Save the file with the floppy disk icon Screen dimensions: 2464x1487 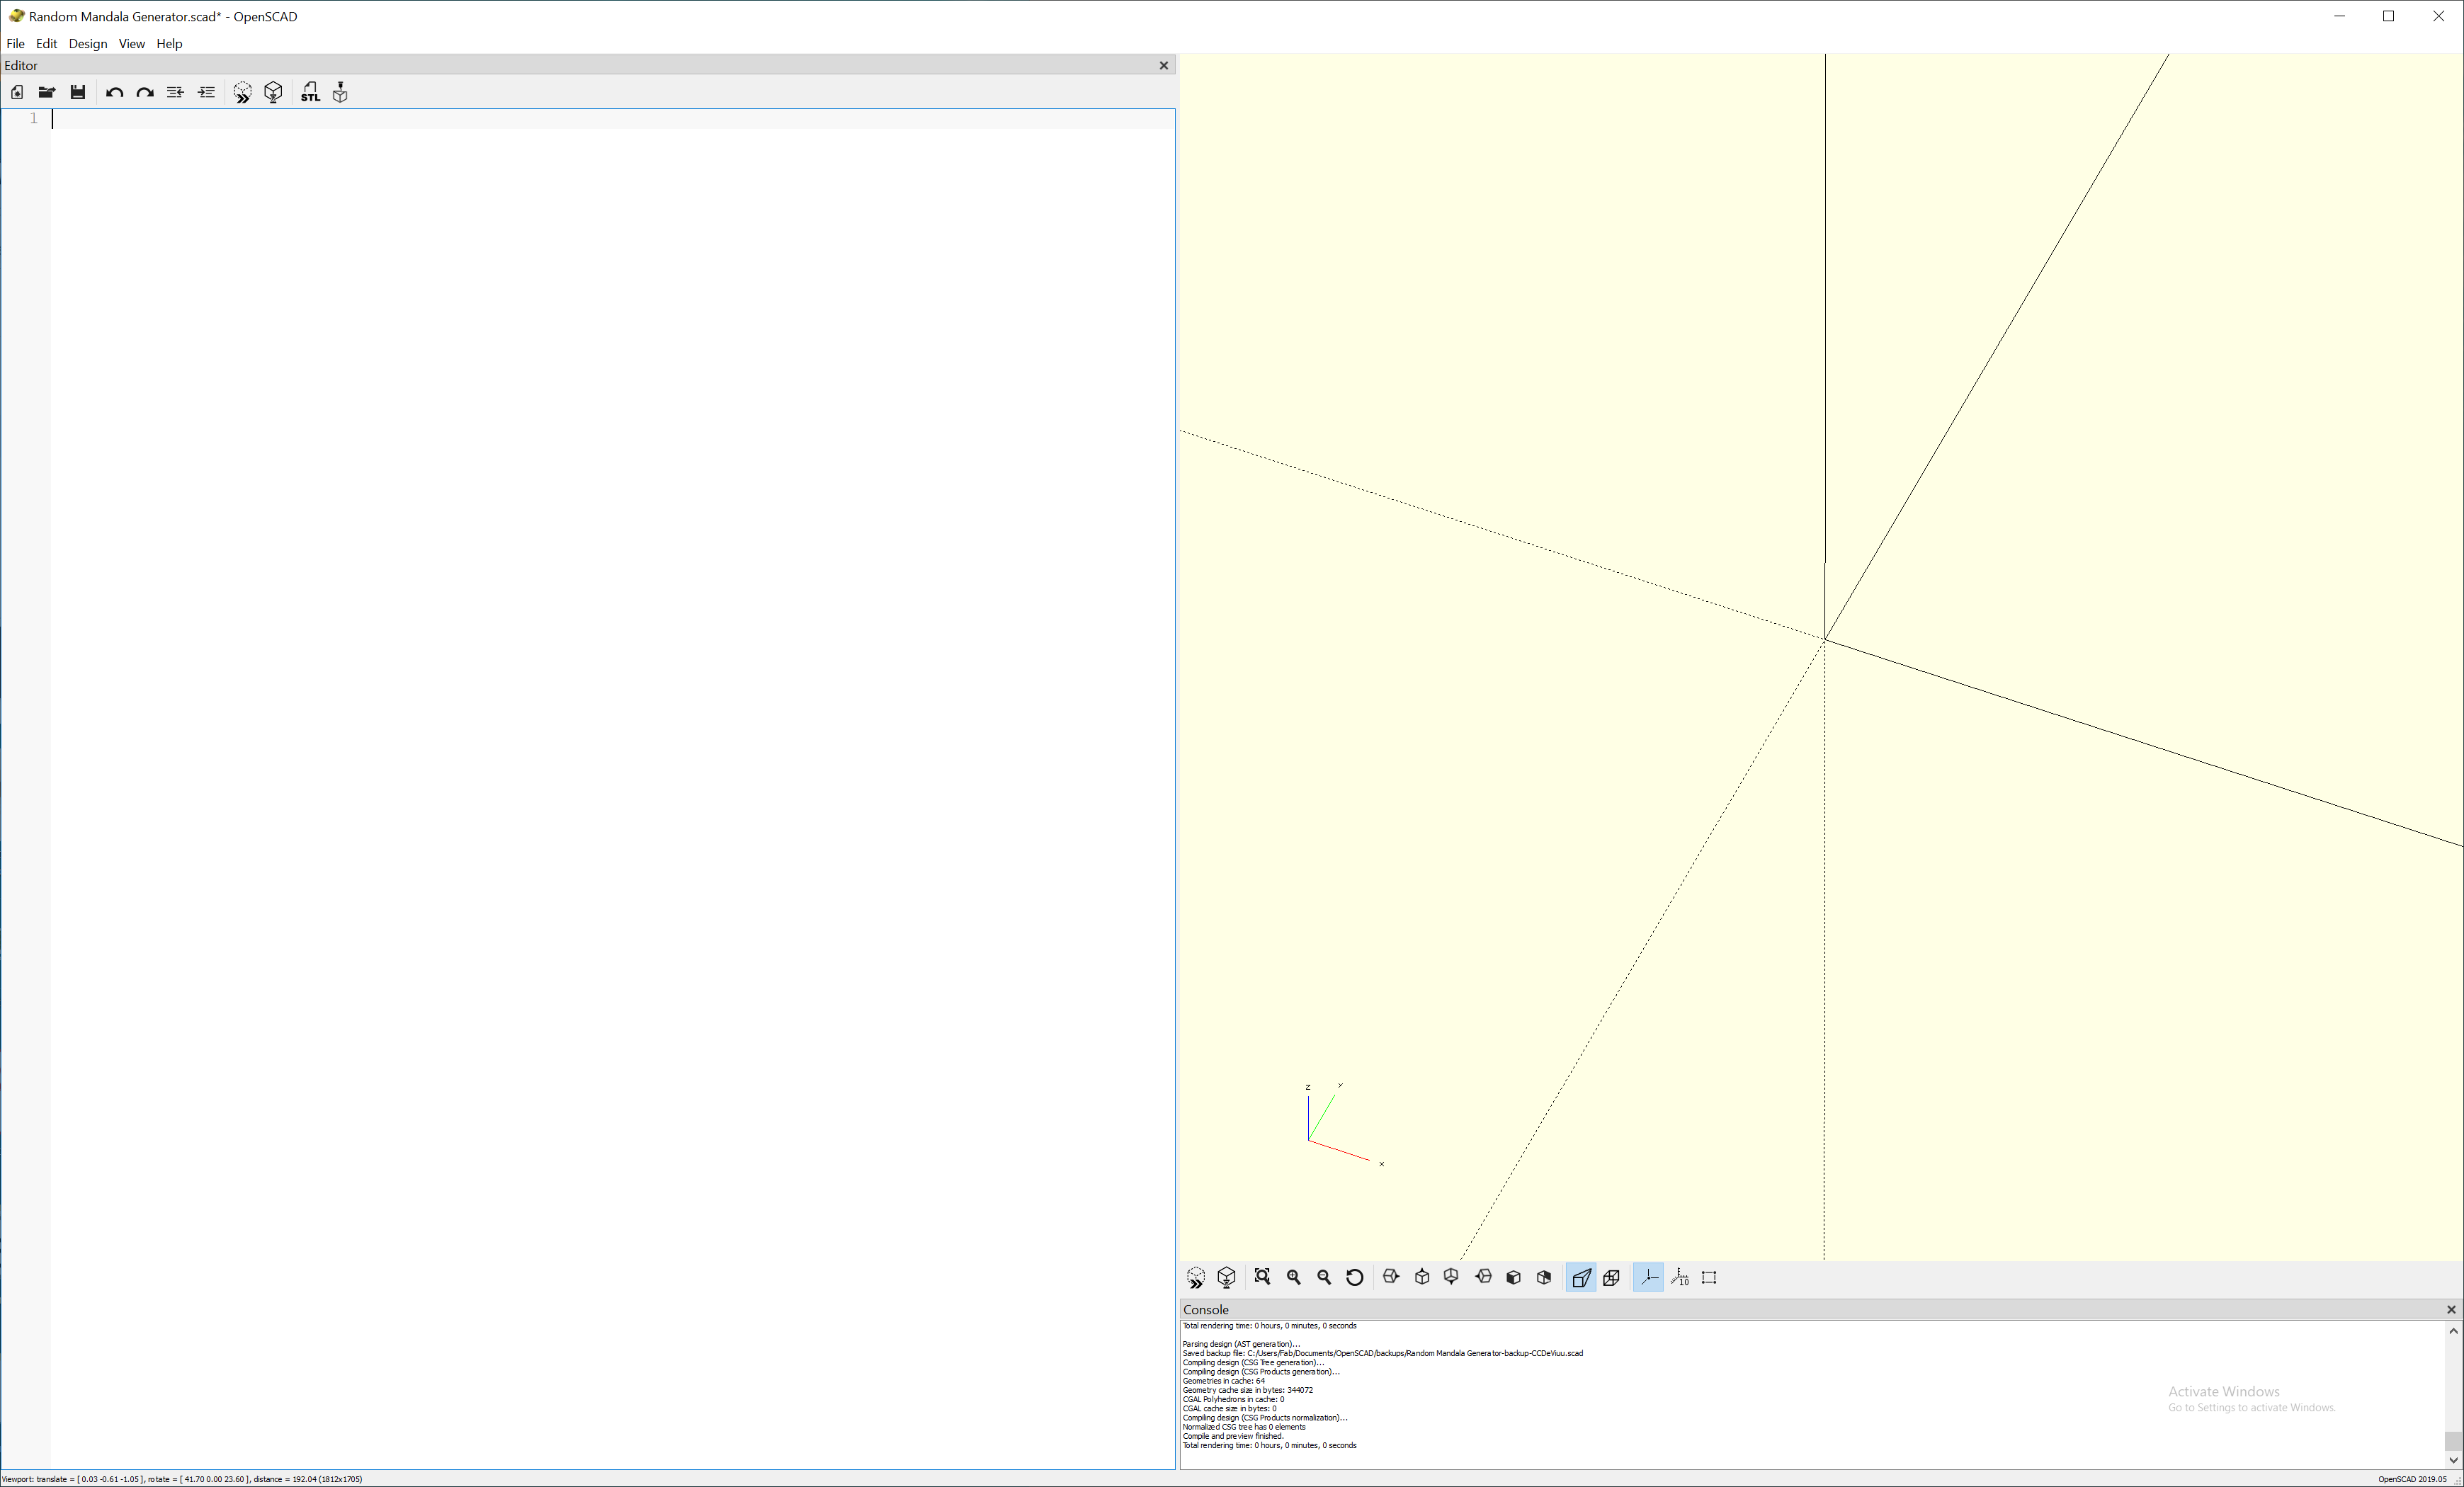tap(78, 92)
